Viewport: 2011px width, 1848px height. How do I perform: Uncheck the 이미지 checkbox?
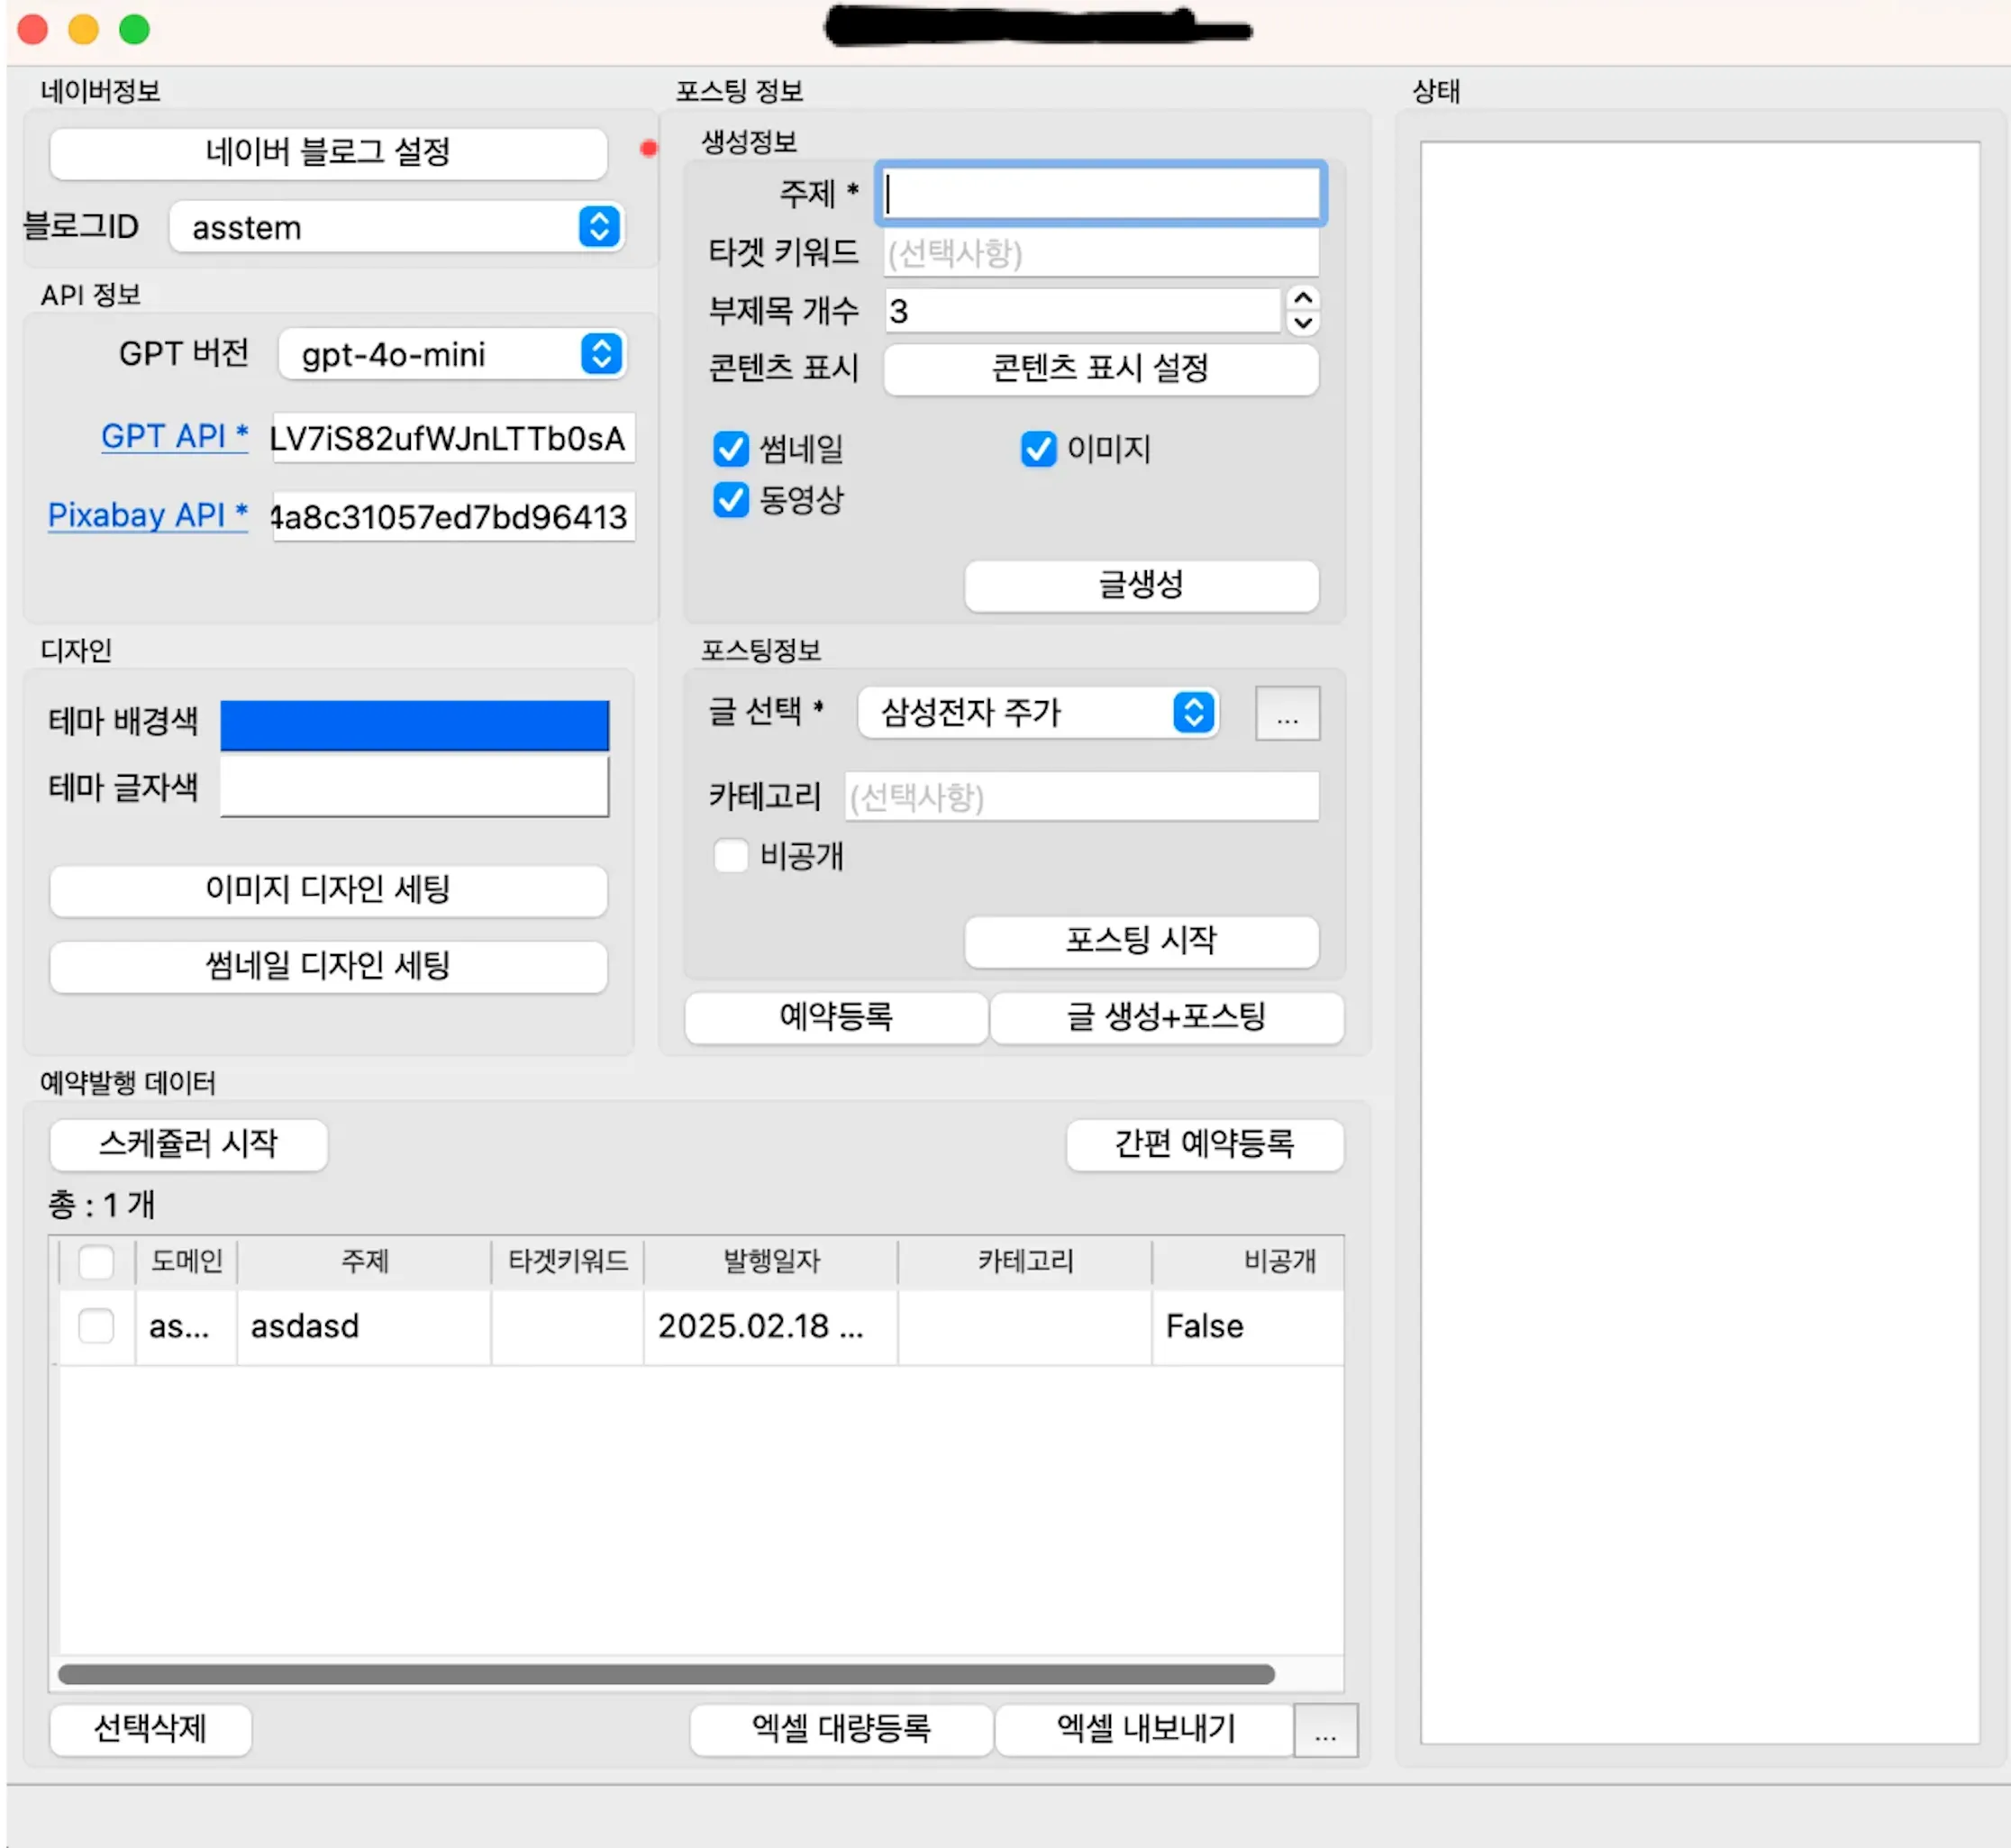click(1038, 449)
